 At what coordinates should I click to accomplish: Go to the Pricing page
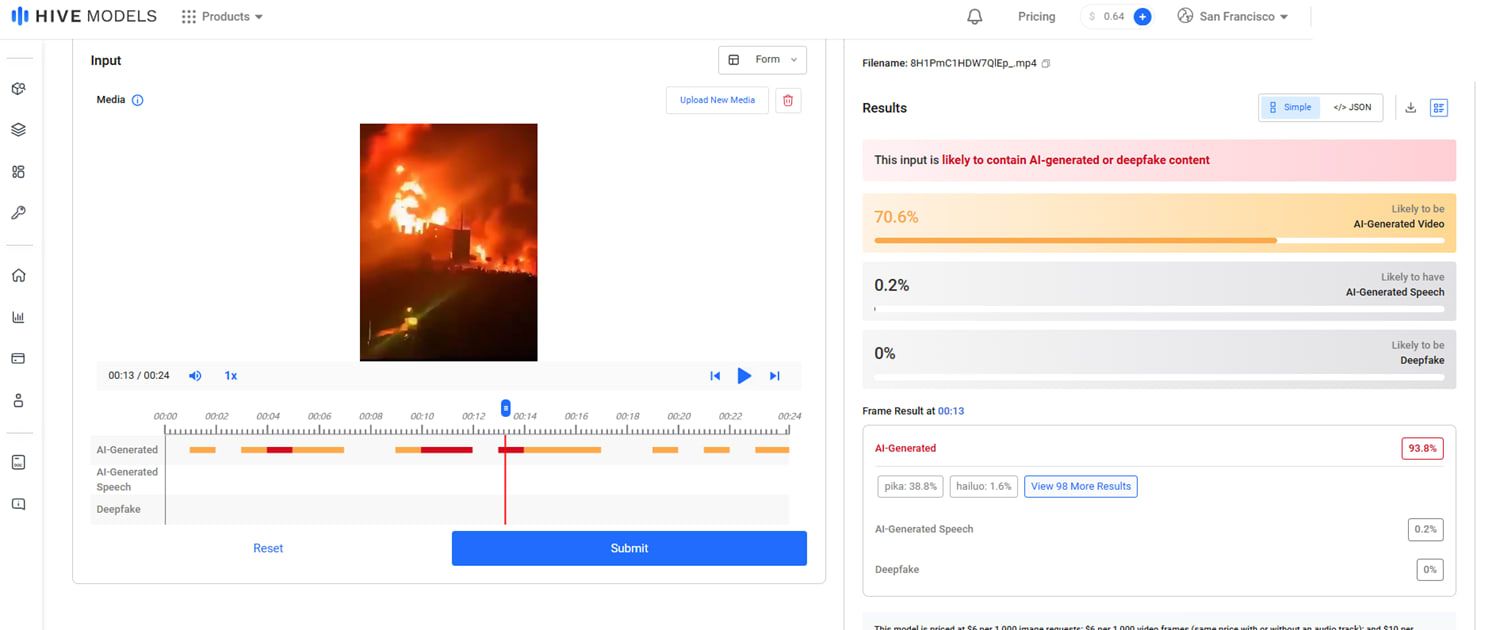(x=1036, y=17)
